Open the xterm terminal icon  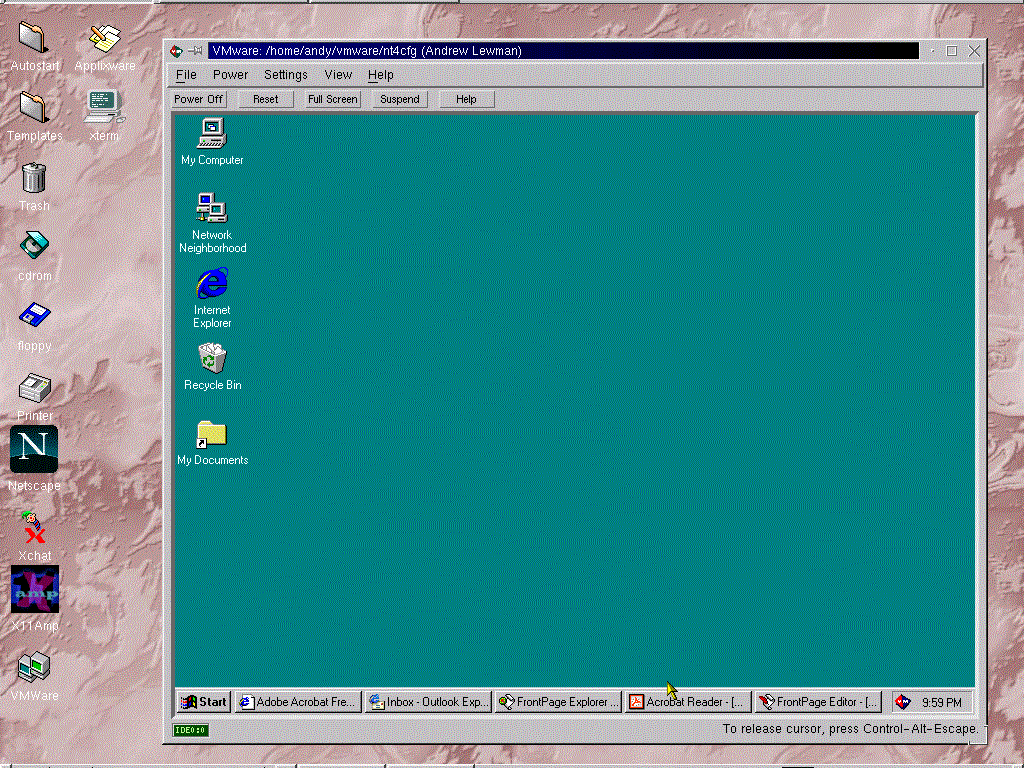(x=104, y=103)
